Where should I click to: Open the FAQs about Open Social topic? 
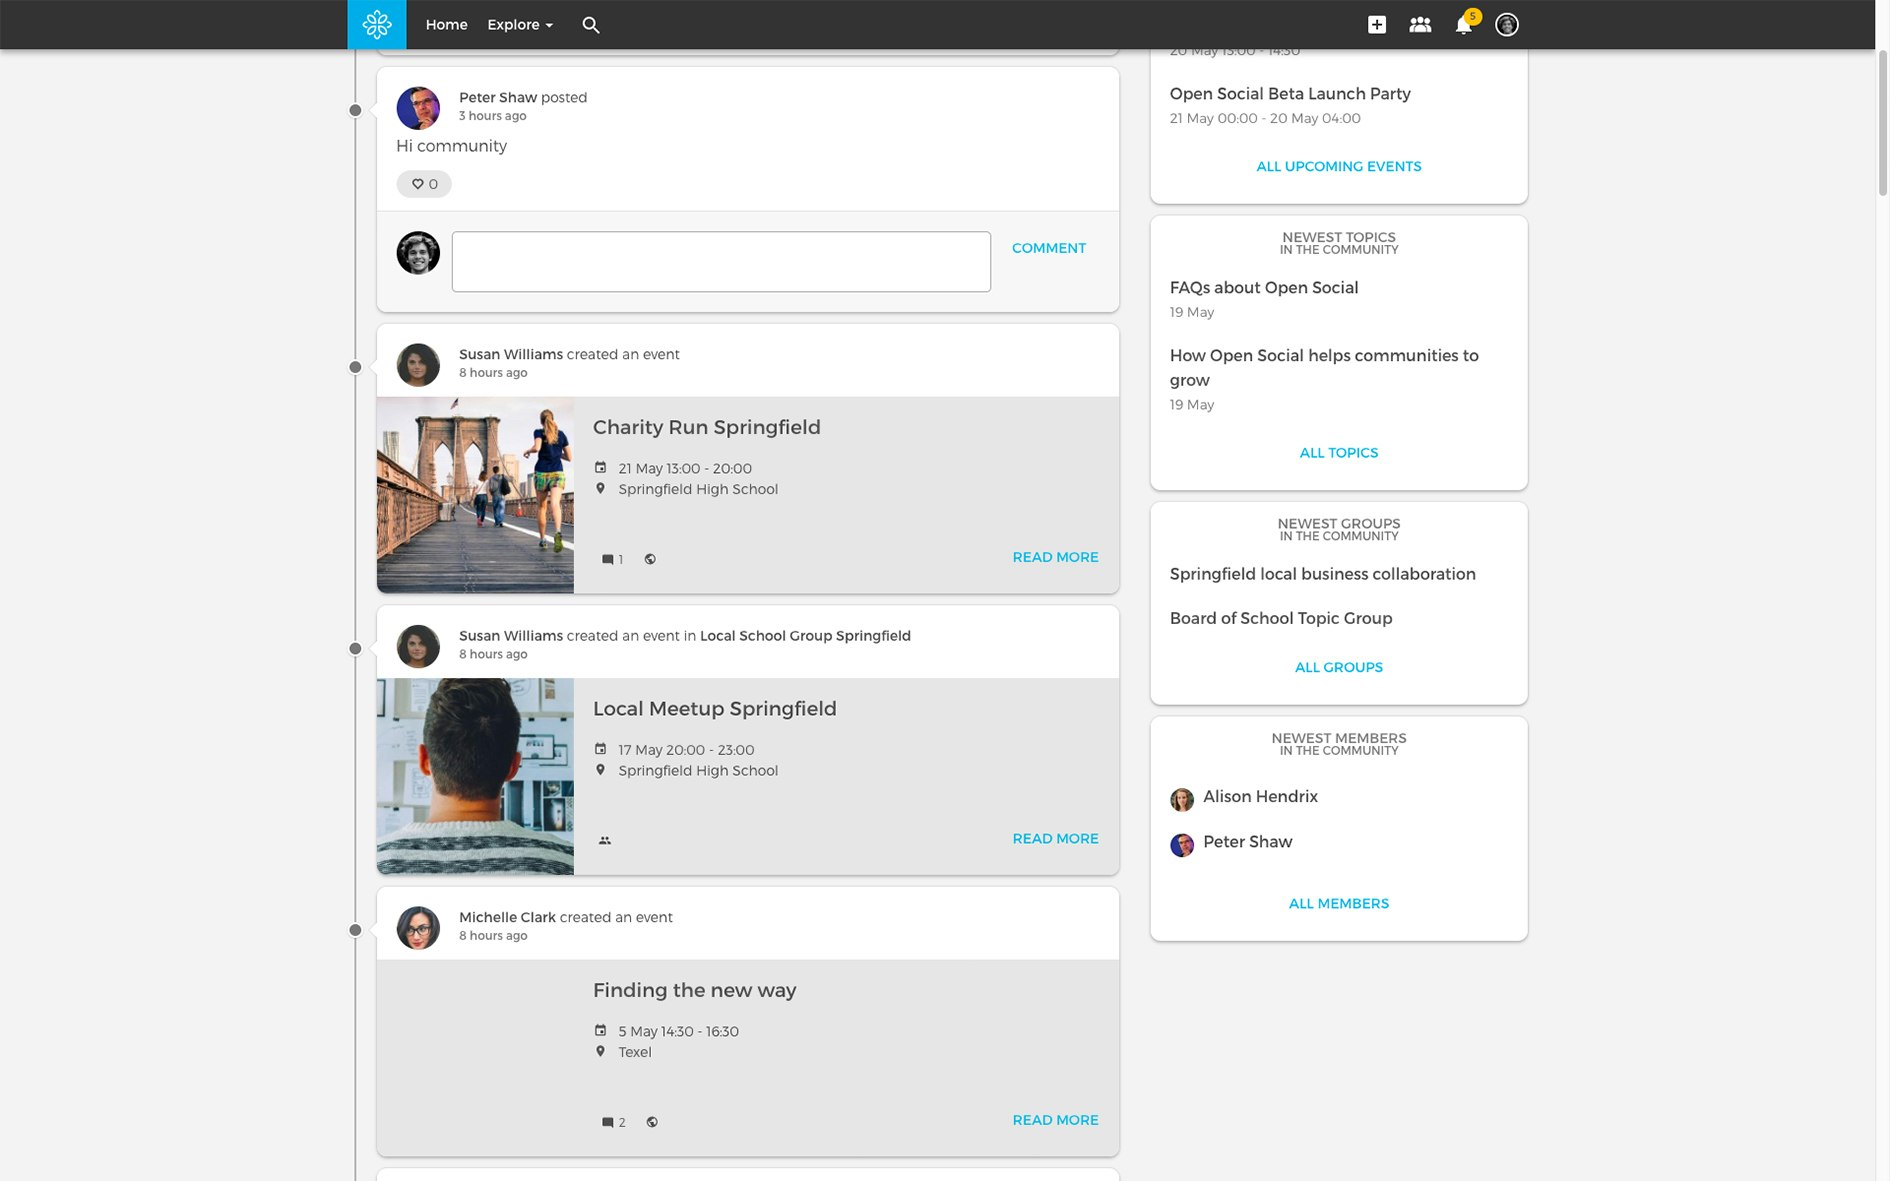tap(1263, 287)
